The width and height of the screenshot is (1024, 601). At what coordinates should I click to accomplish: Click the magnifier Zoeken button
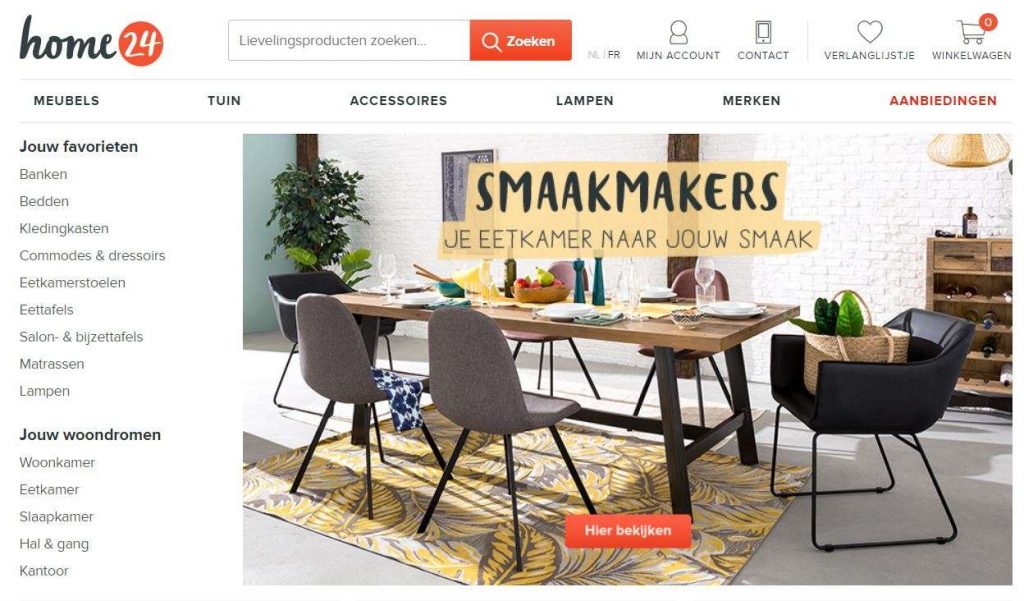[x=520, y=41]
